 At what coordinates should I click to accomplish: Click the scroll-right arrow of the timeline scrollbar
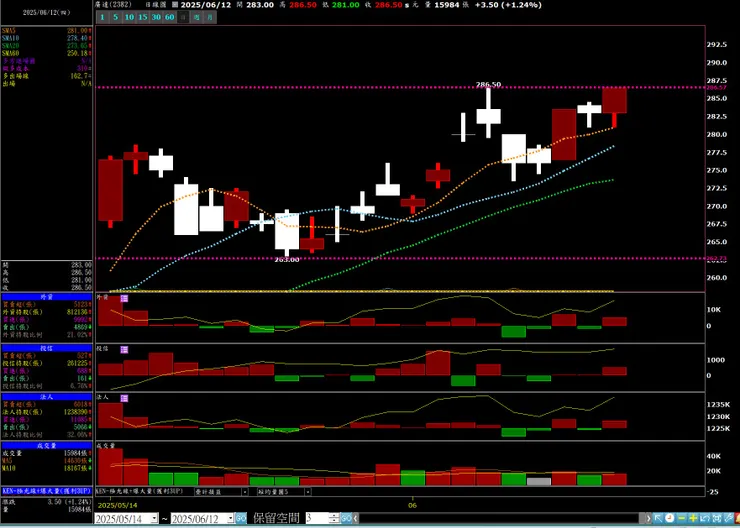tap(648, 519)
